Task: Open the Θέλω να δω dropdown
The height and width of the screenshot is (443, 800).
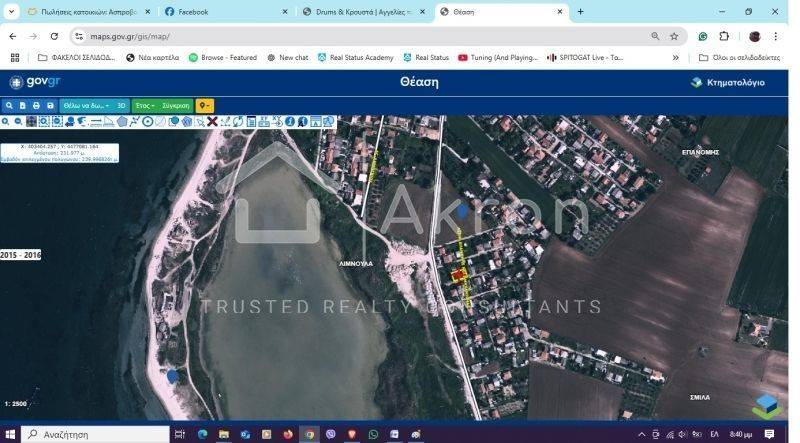Action: [86, 105]
